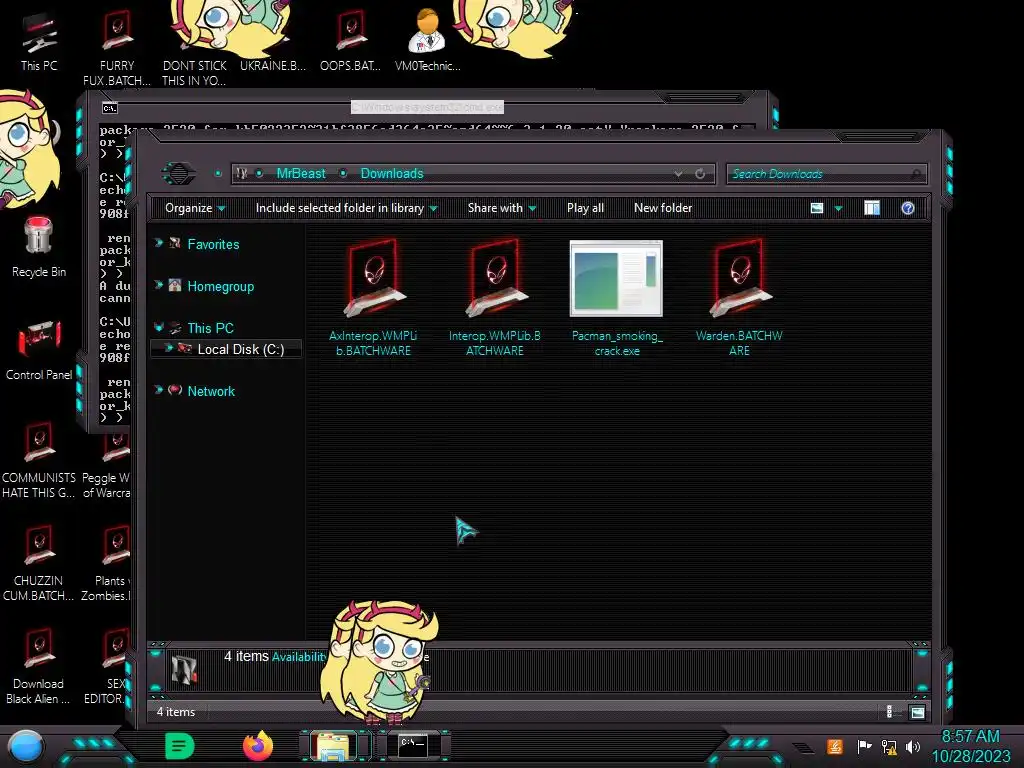Open OOPS.BAT desktop icon

(x=351, y=40)
